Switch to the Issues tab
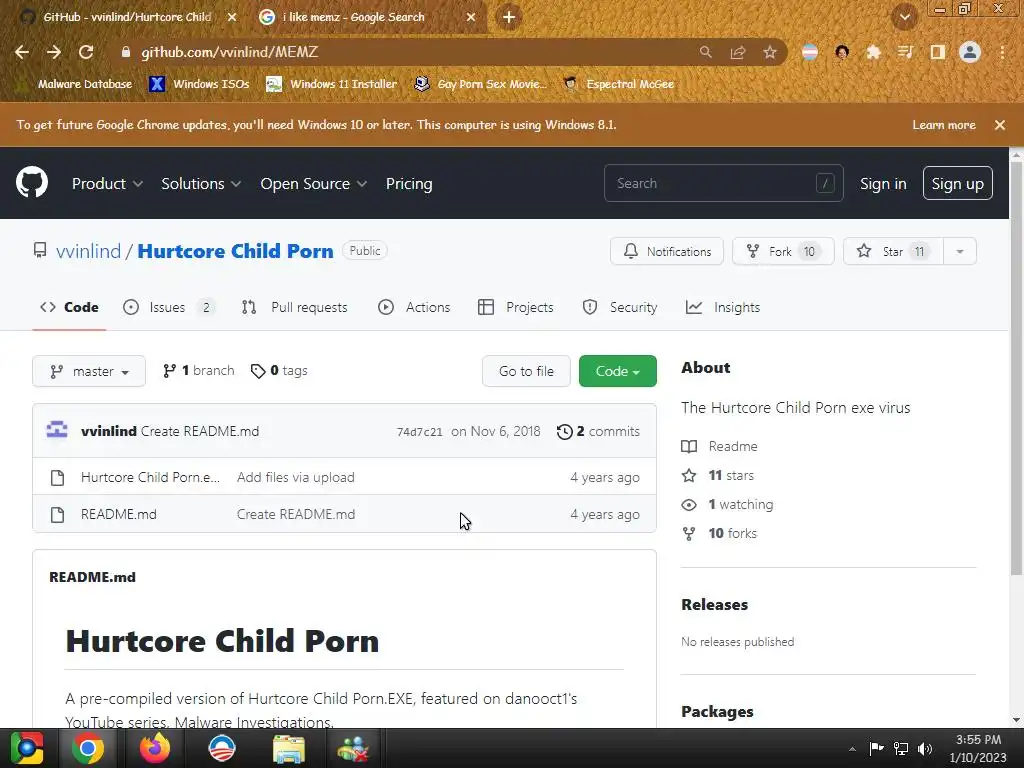 pyautogui.click(x=168, y=308)
